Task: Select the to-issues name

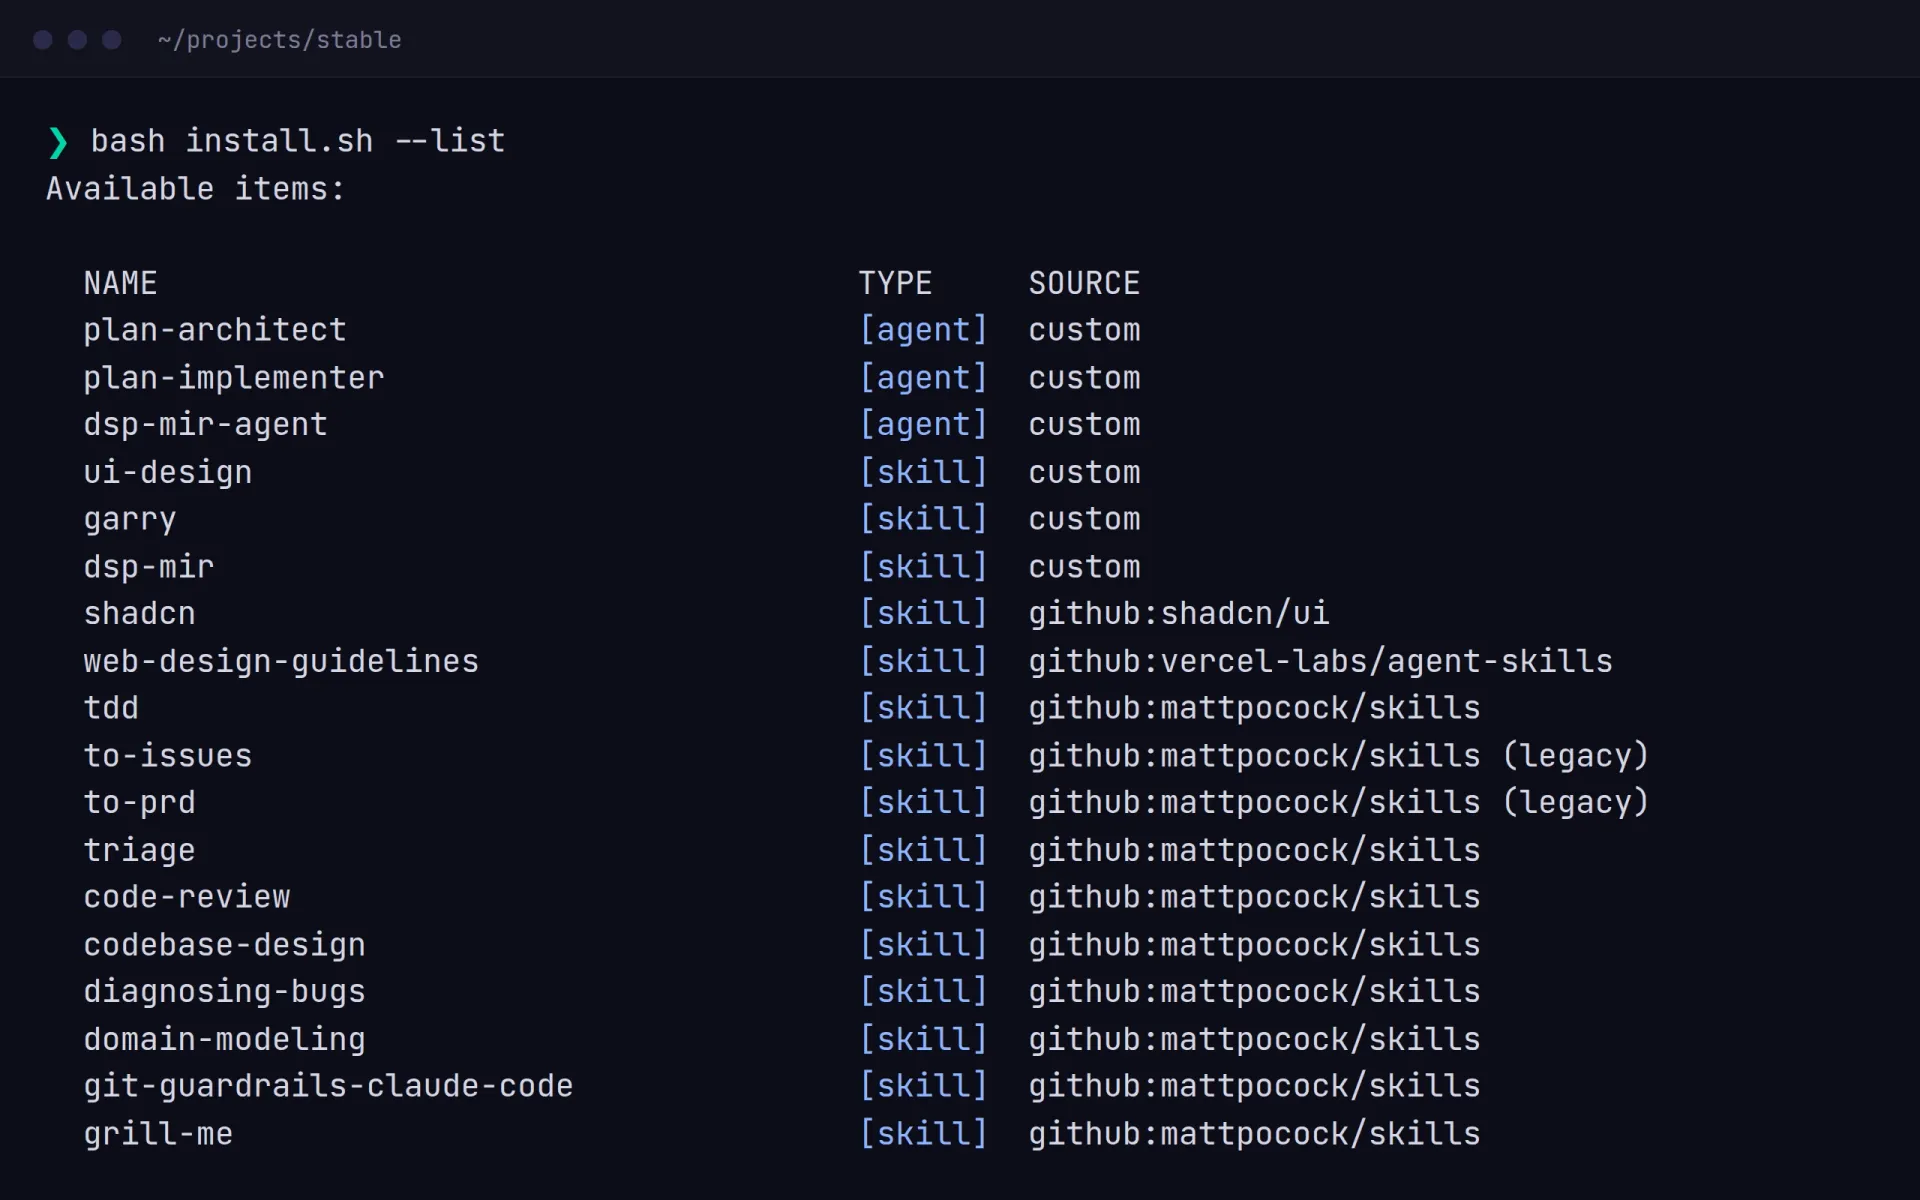Action: pyautogui.click(x=168, y=756)
